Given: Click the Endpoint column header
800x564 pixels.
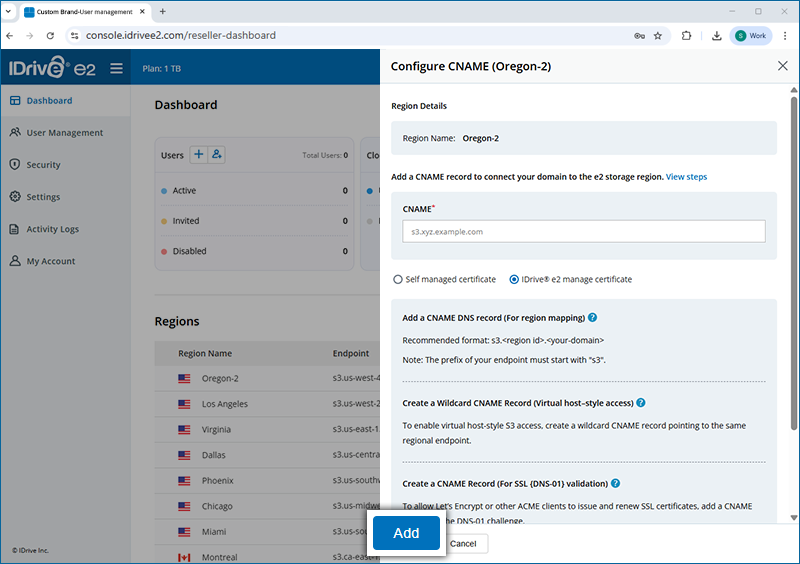Looking at the screenshot, I should pos(351,353).
